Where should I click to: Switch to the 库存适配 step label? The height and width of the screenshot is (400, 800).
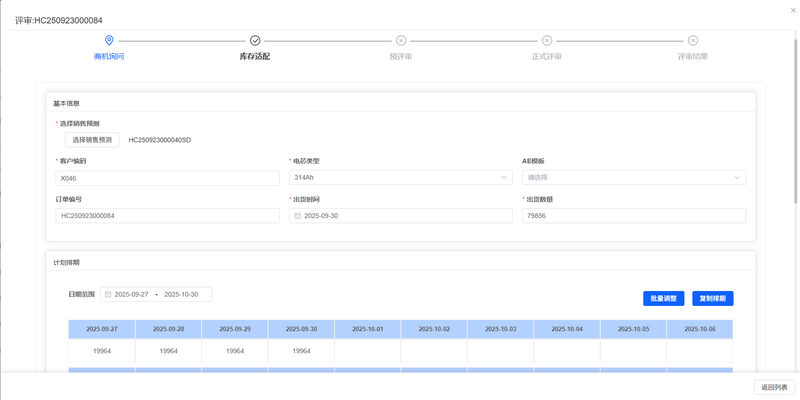(x=255, y=57)
